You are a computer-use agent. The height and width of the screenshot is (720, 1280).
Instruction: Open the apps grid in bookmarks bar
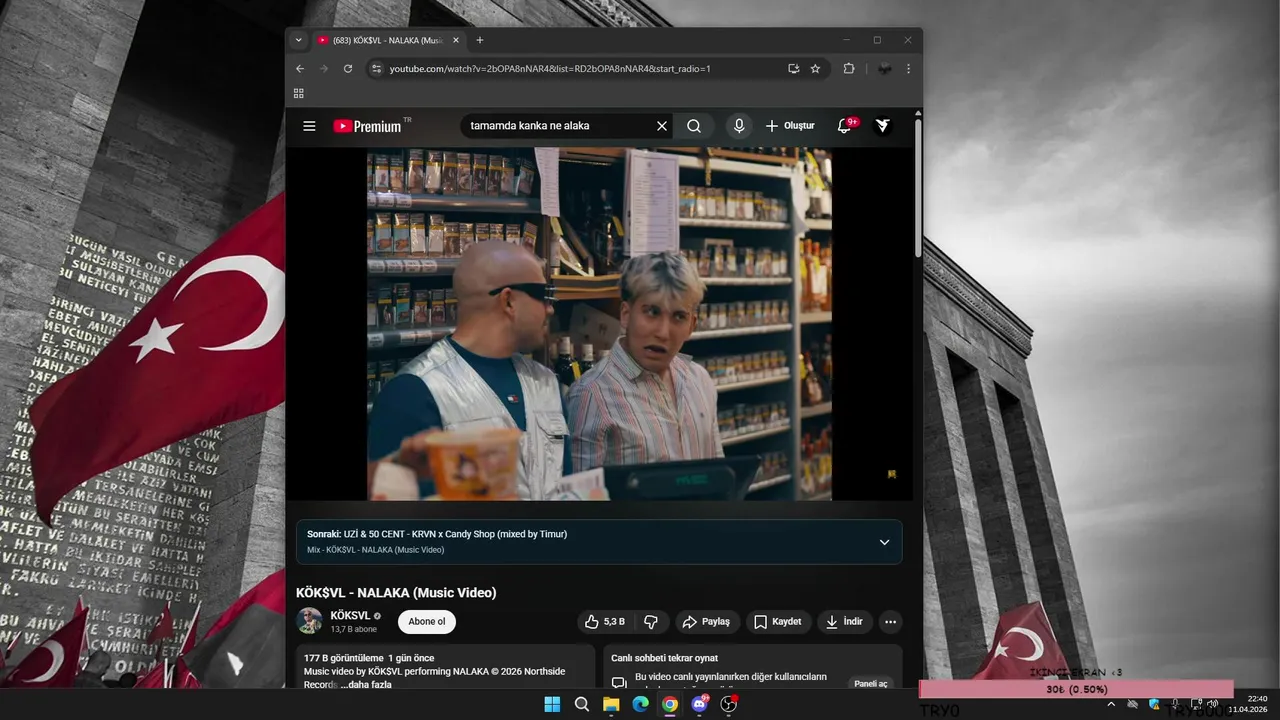(x=298, y=93)
